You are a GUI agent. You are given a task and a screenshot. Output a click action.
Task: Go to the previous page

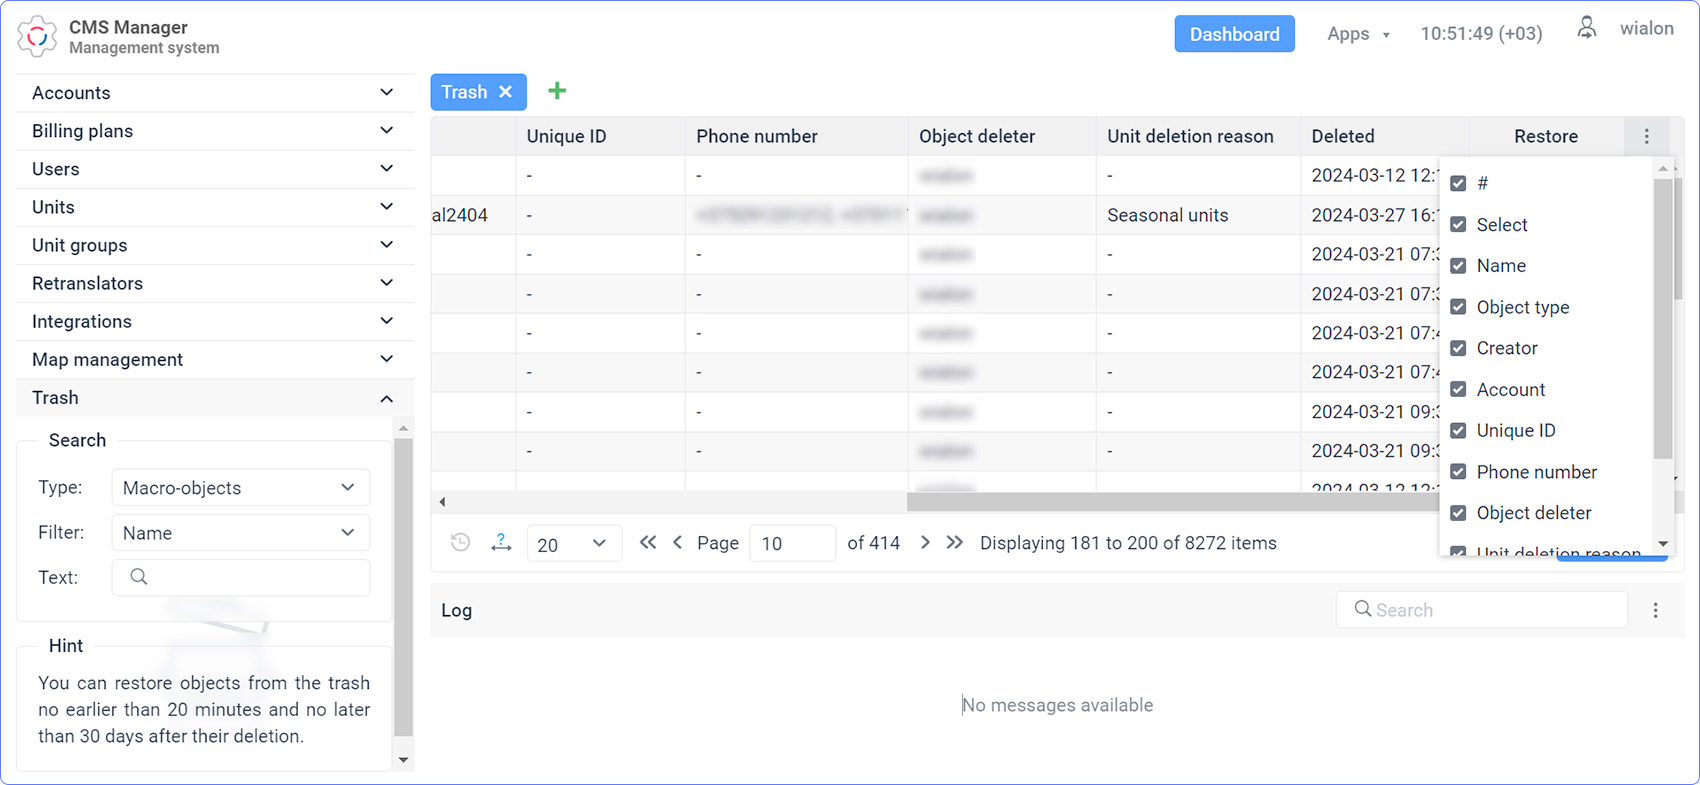(678, 543)
